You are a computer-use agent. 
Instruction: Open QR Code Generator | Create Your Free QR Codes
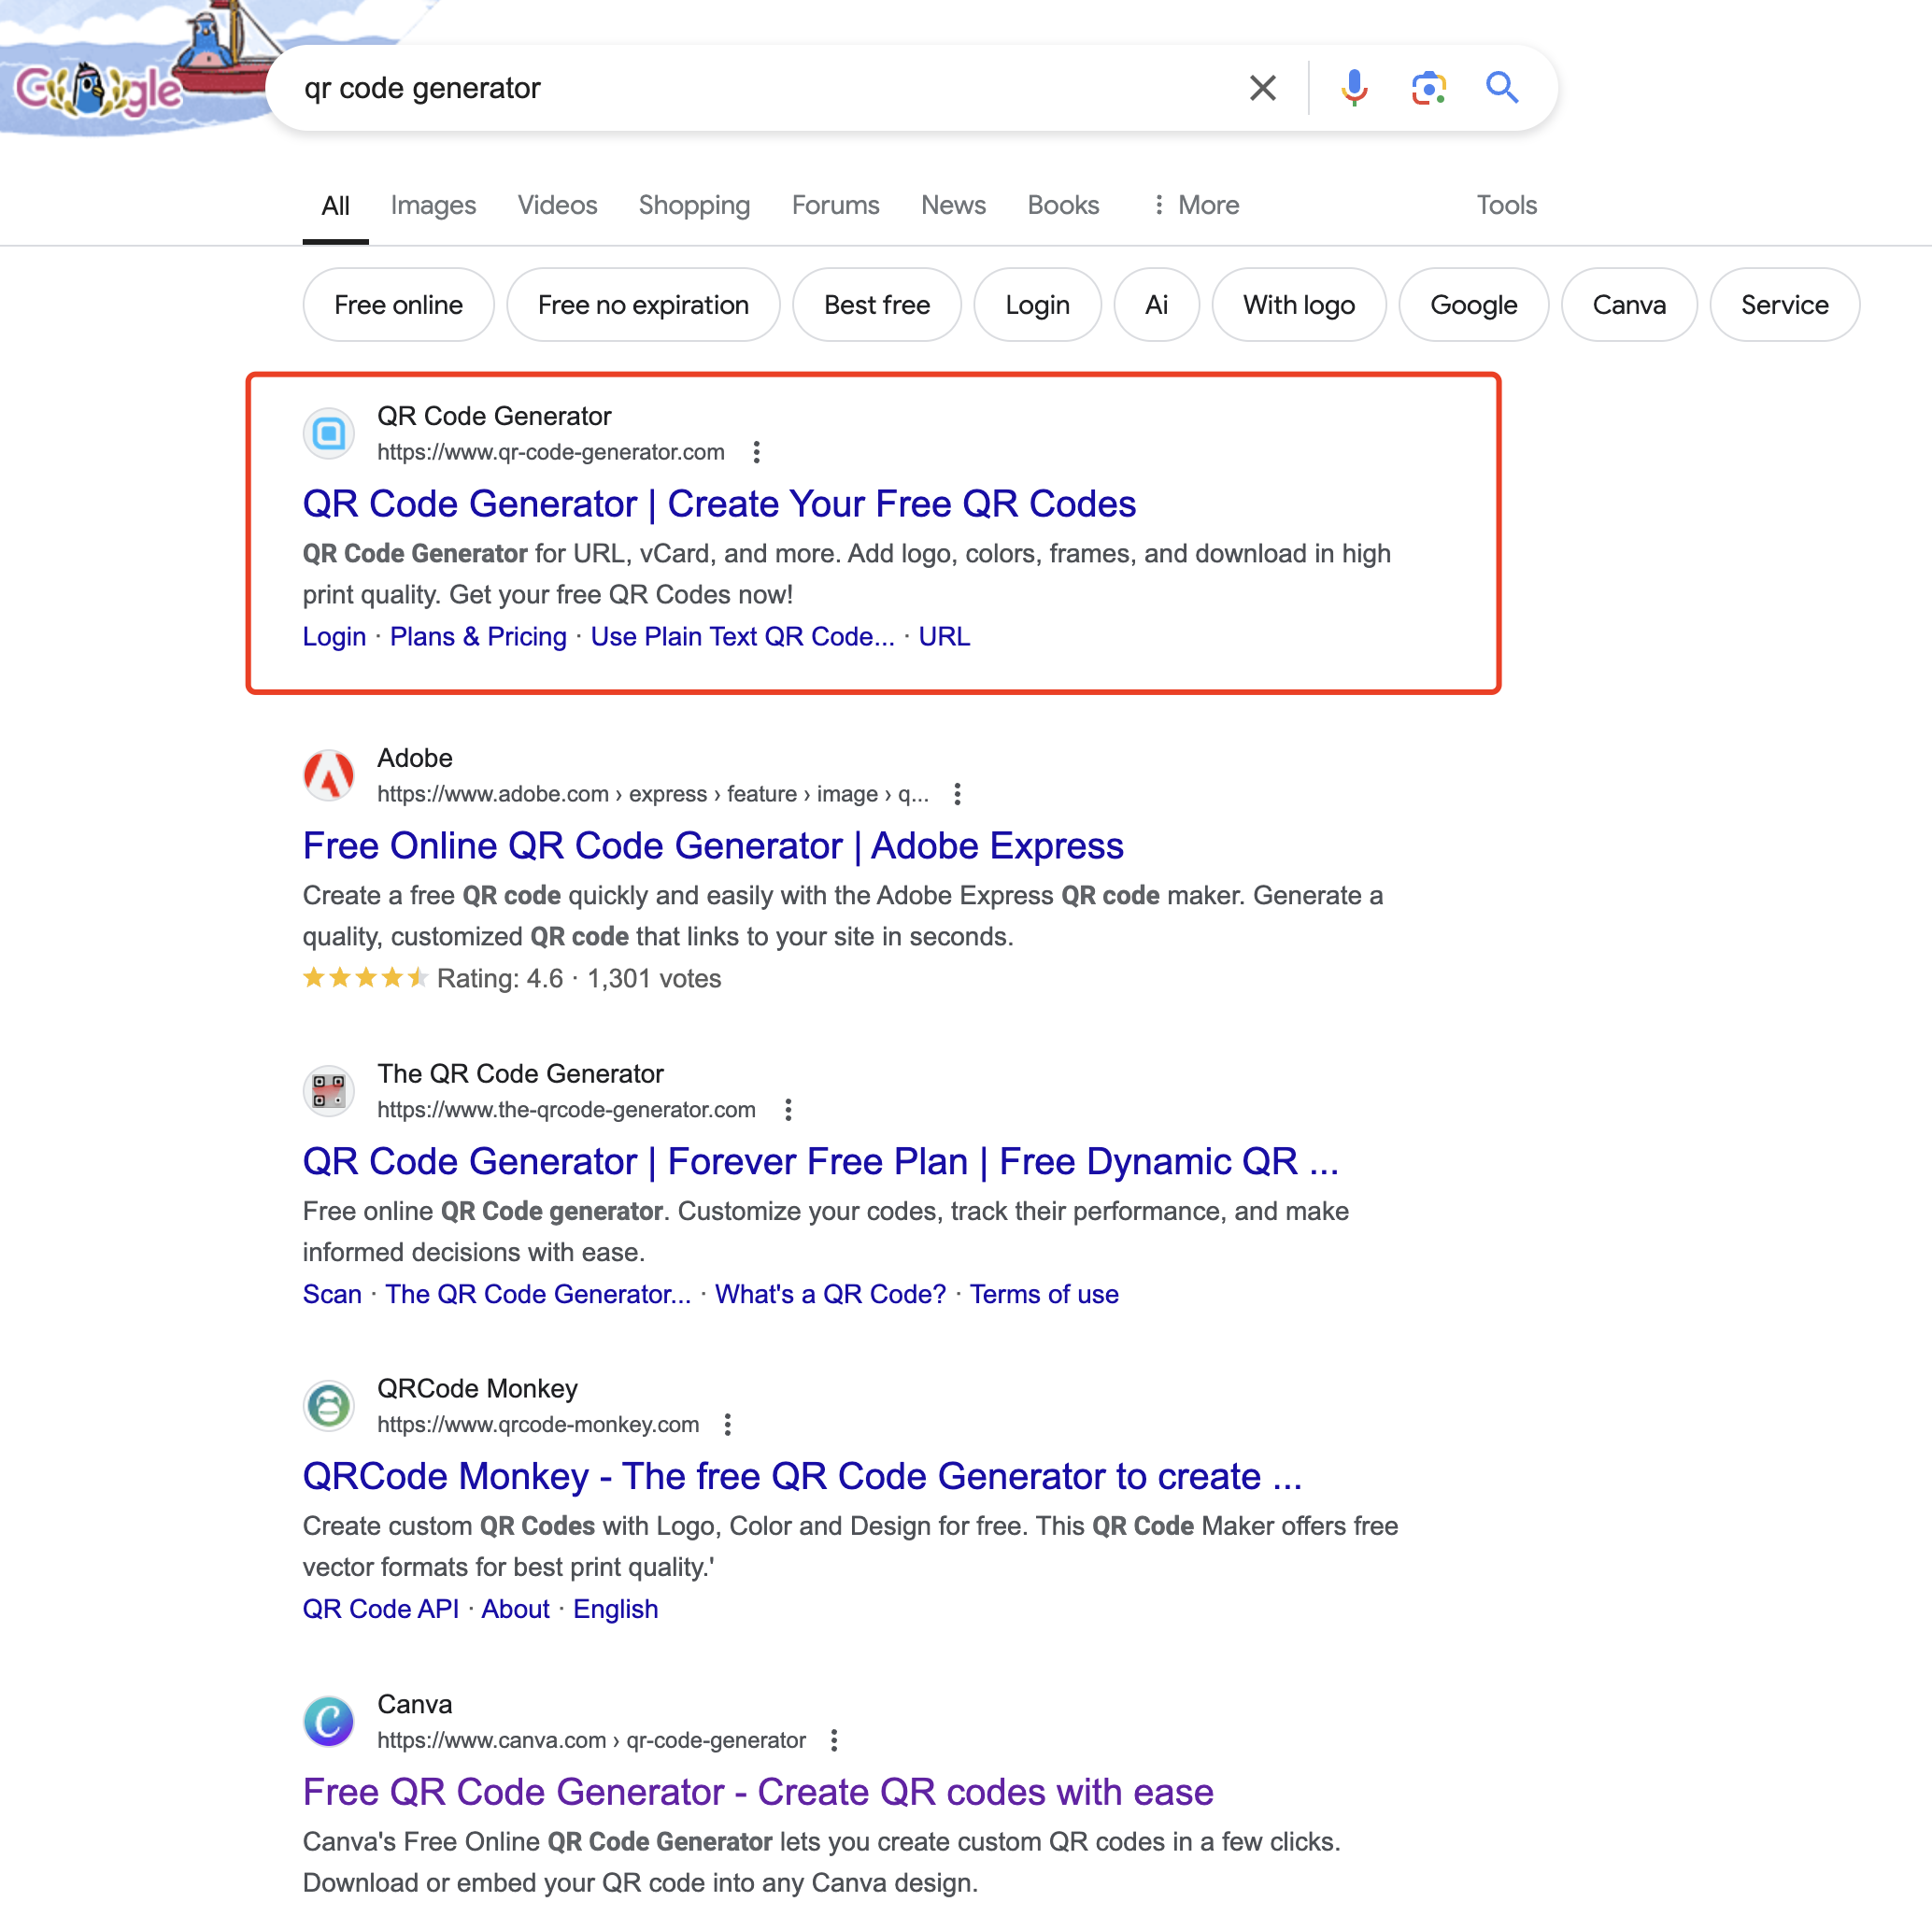719,504
